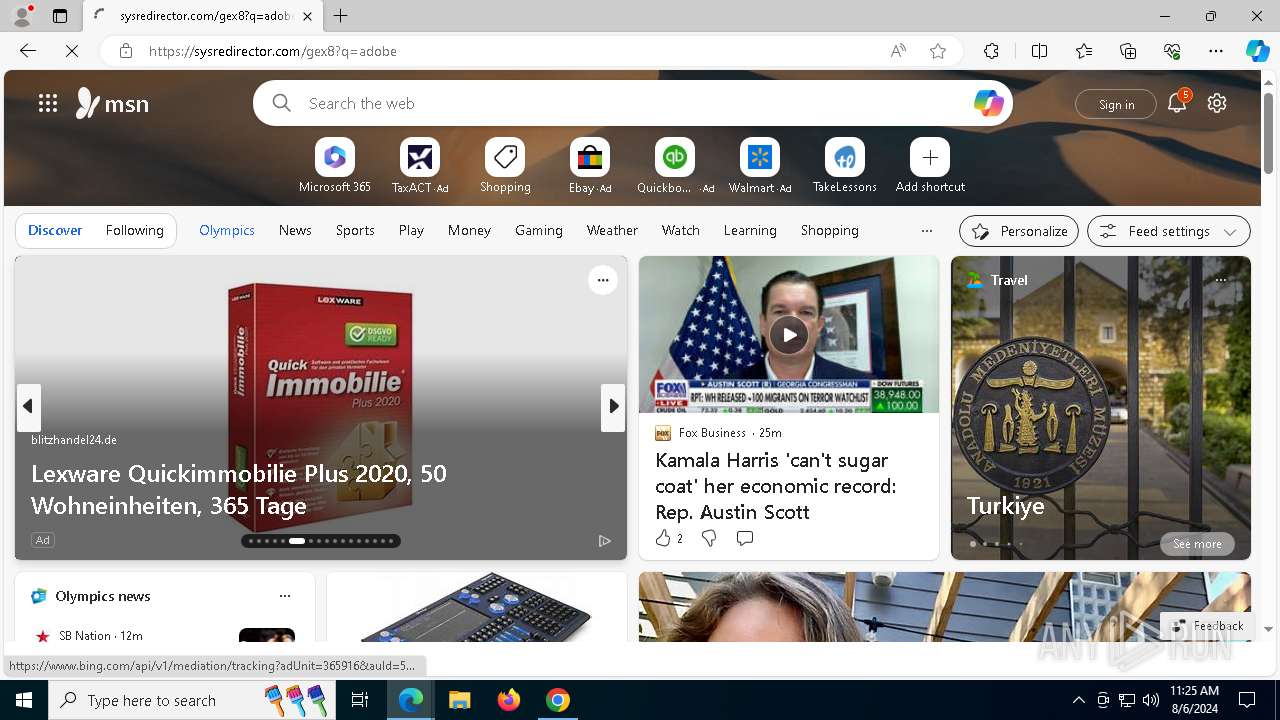
Task: Go to previous carousel slide
Action: [x=28, y=407]
